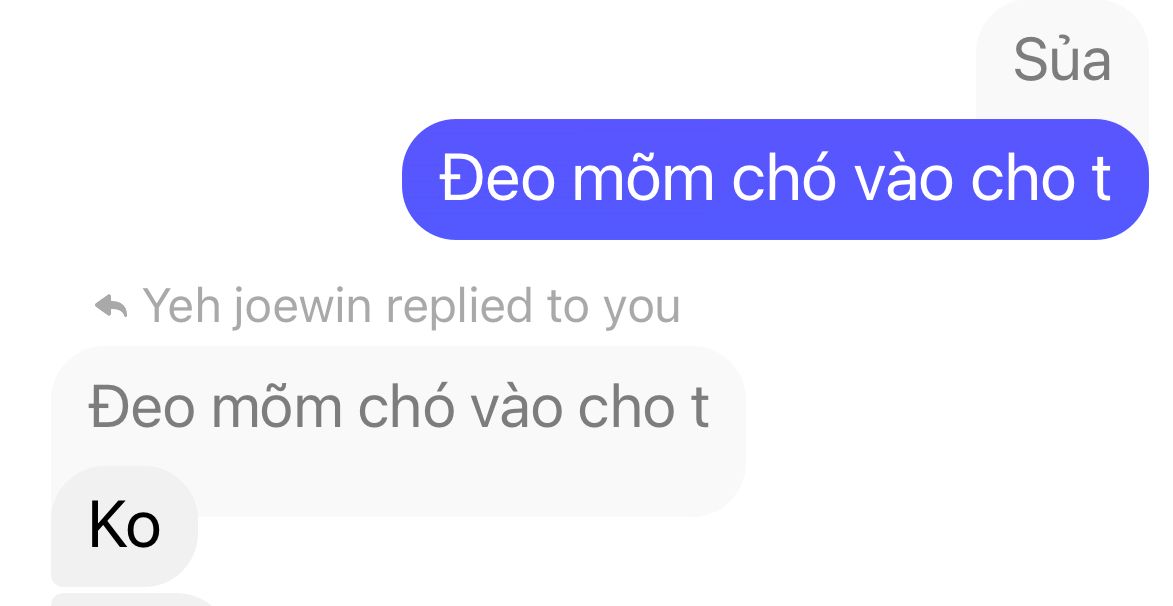Open the 'Sửa' message bubble
This screenshot has height=606, width=1173.
pos(1062,60)
